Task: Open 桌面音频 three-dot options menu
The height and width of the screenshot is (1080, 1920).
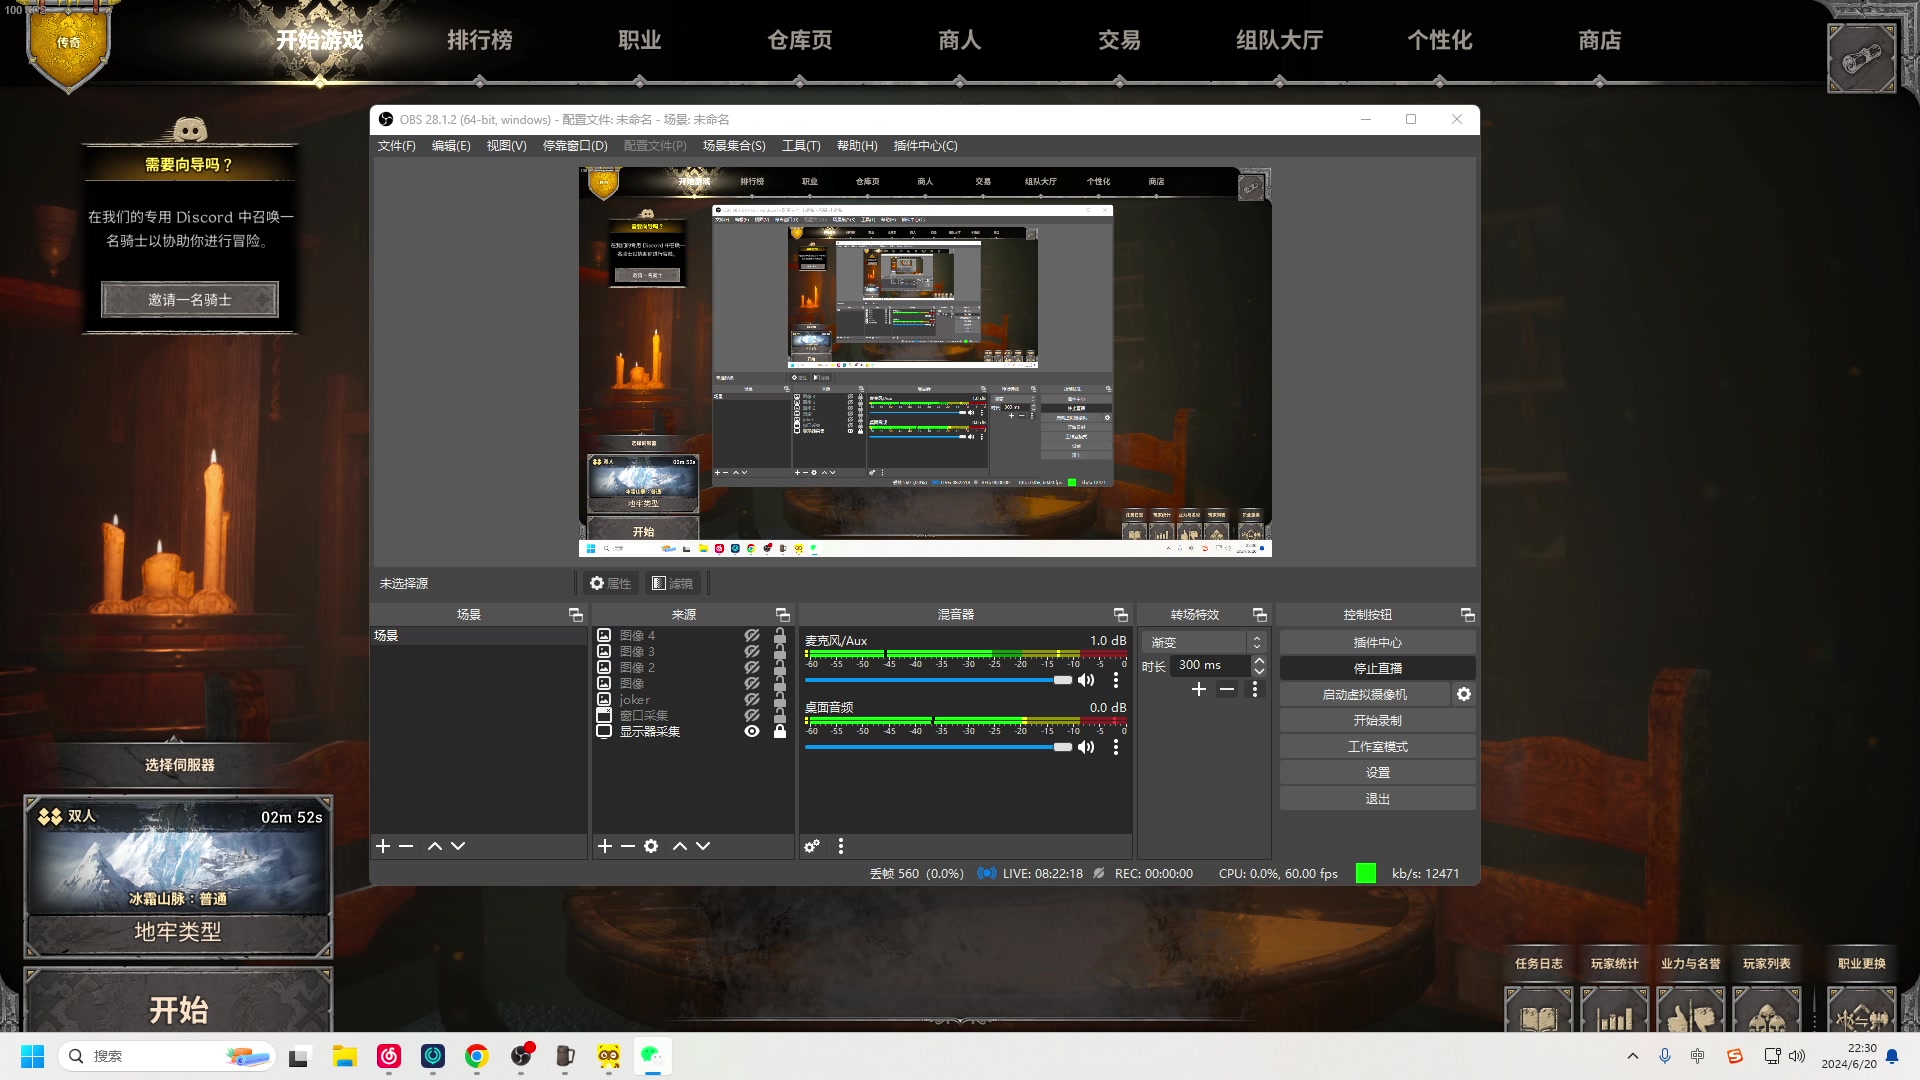Action: click(x=1116, y=747)
